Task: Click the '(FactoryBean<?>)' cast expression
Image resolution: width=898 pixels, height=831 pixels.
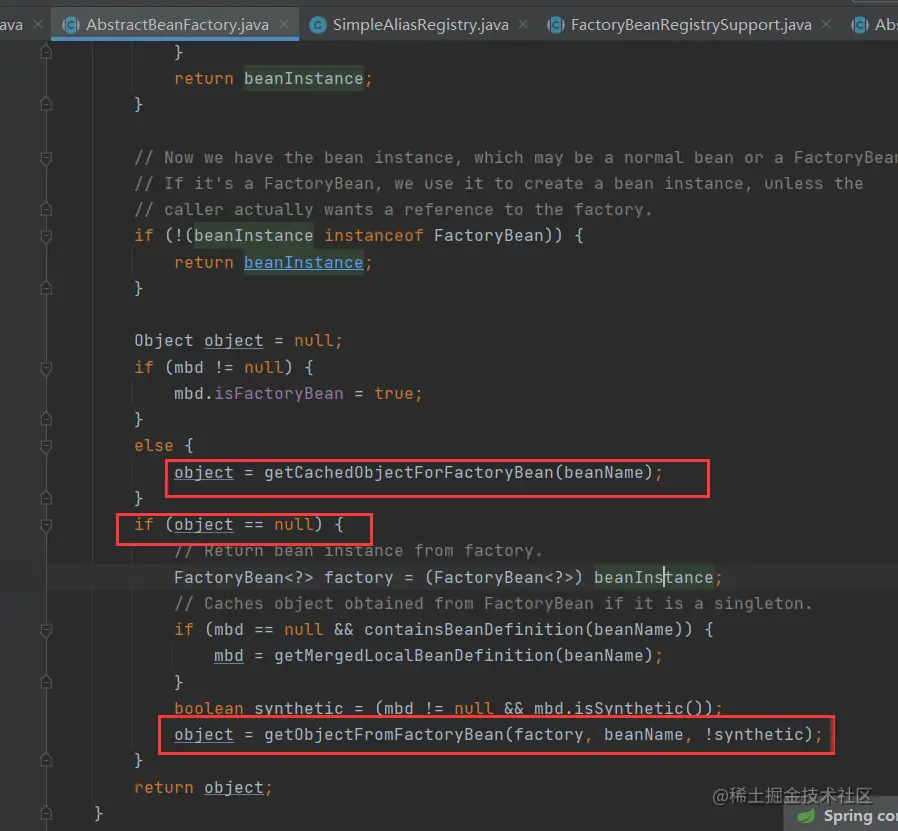Action: [x=503, y=577]
